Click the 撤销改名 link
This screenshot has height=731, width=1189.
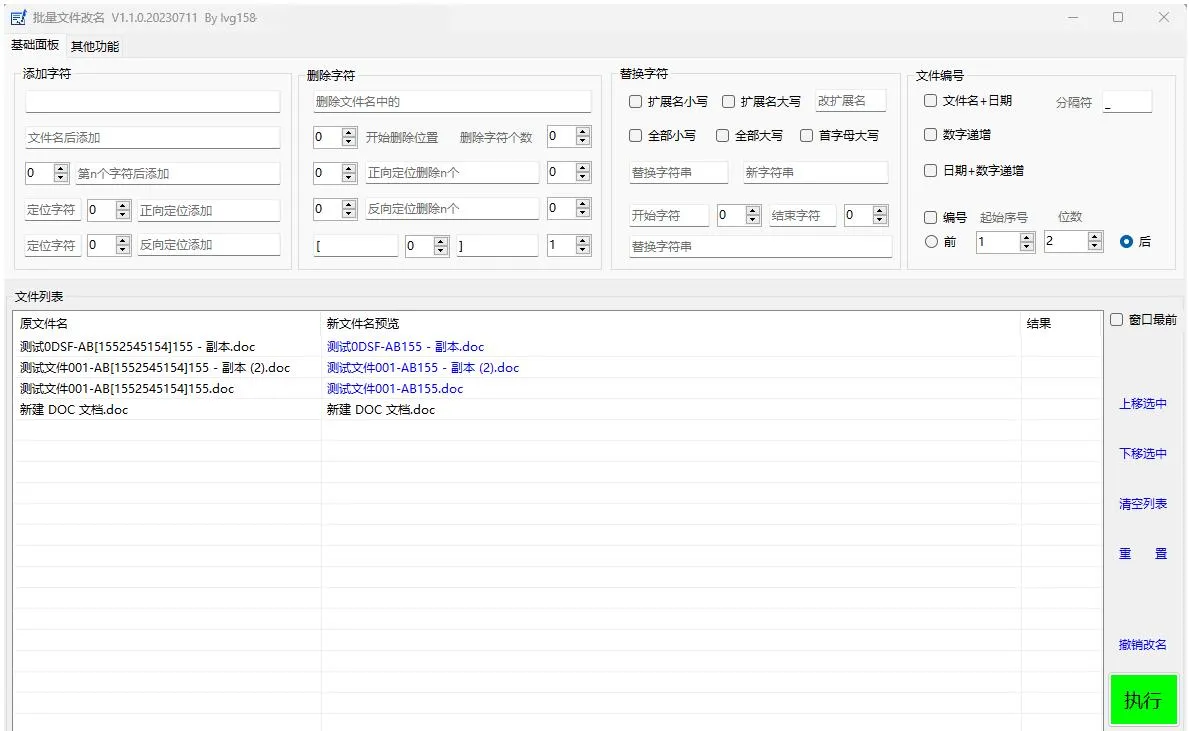point(1142,644)
